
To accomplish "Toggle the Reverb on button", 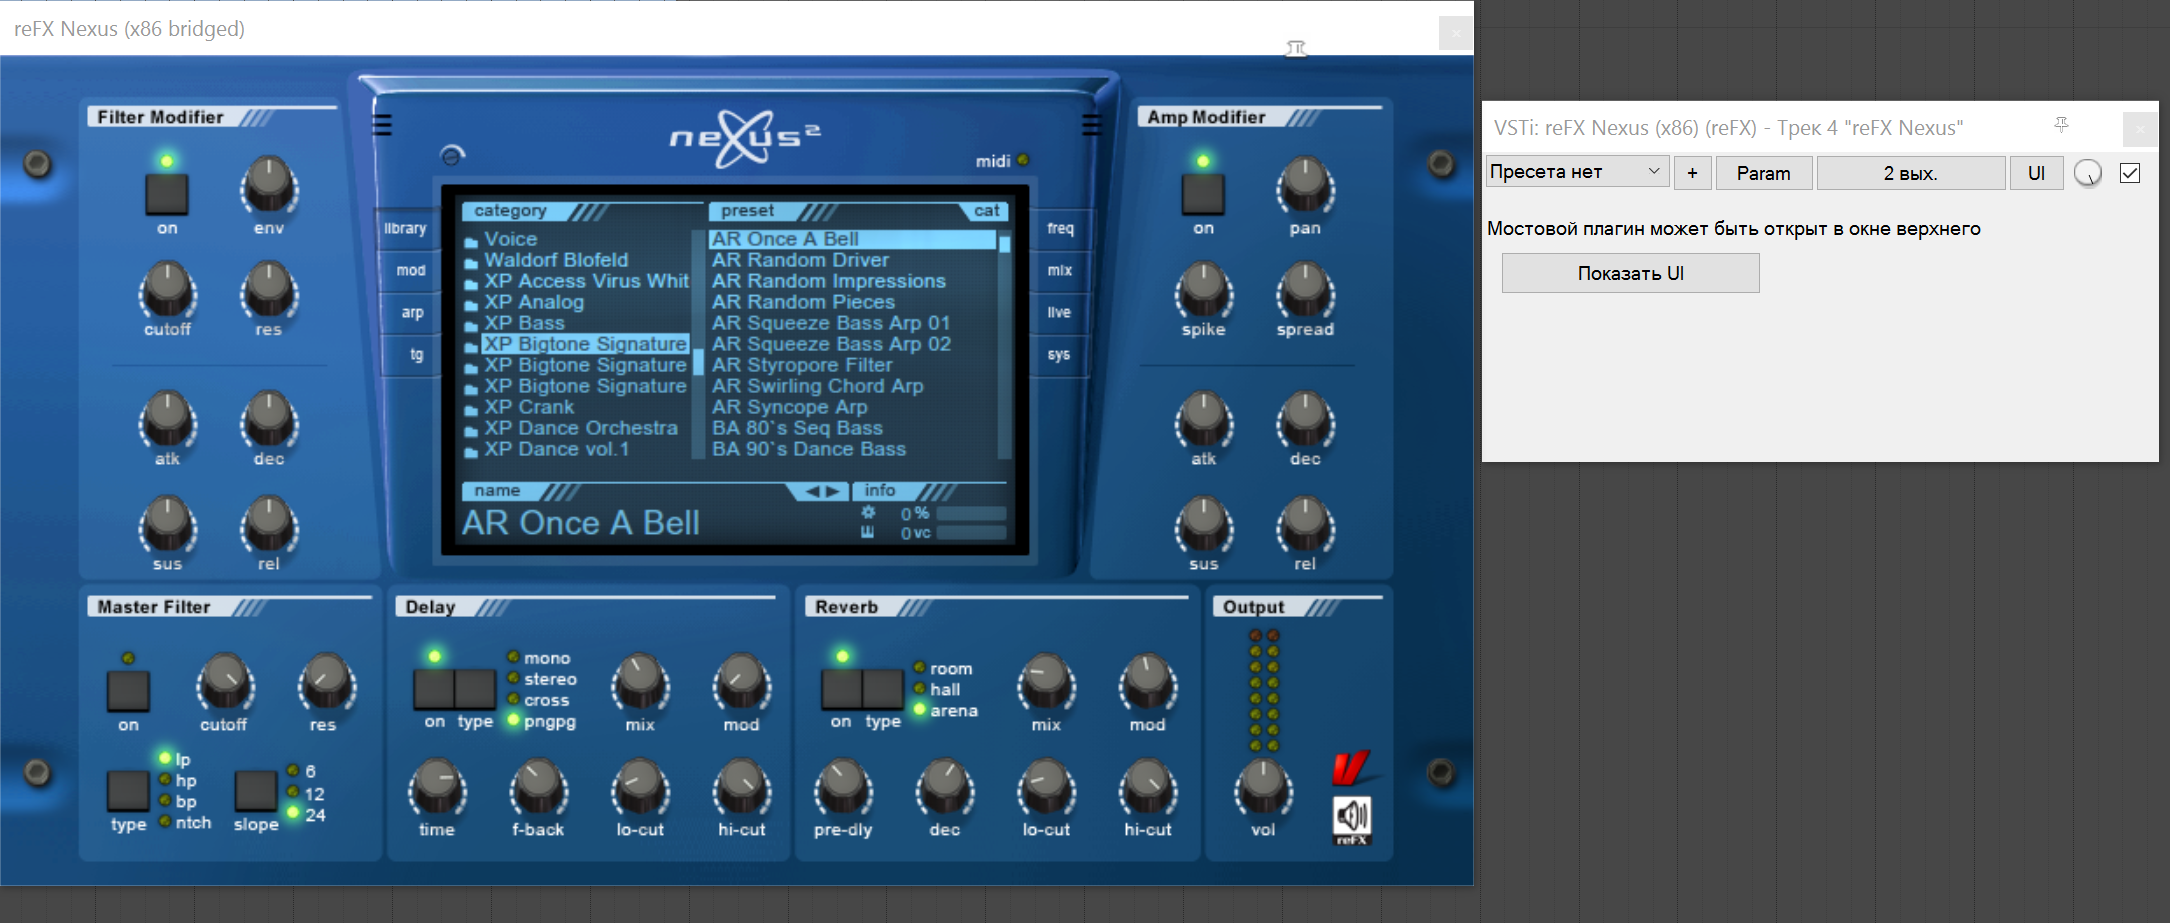I will tap(842, 688).
